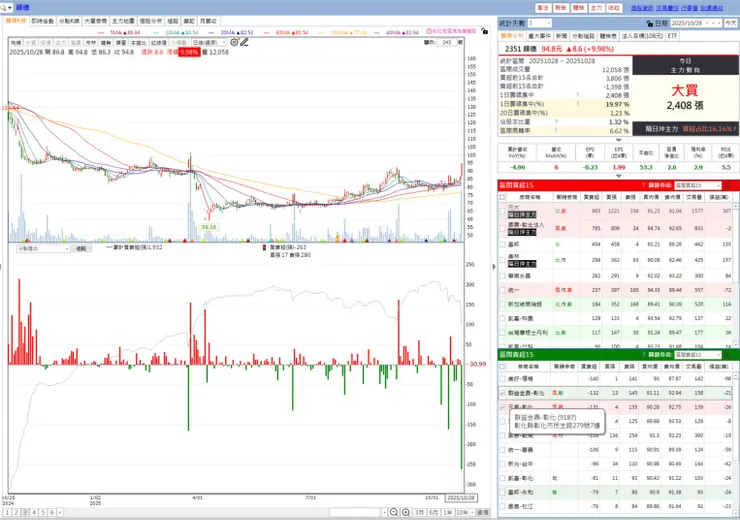Click the 還原 button near bottom right of chart

tap(483, 512)
